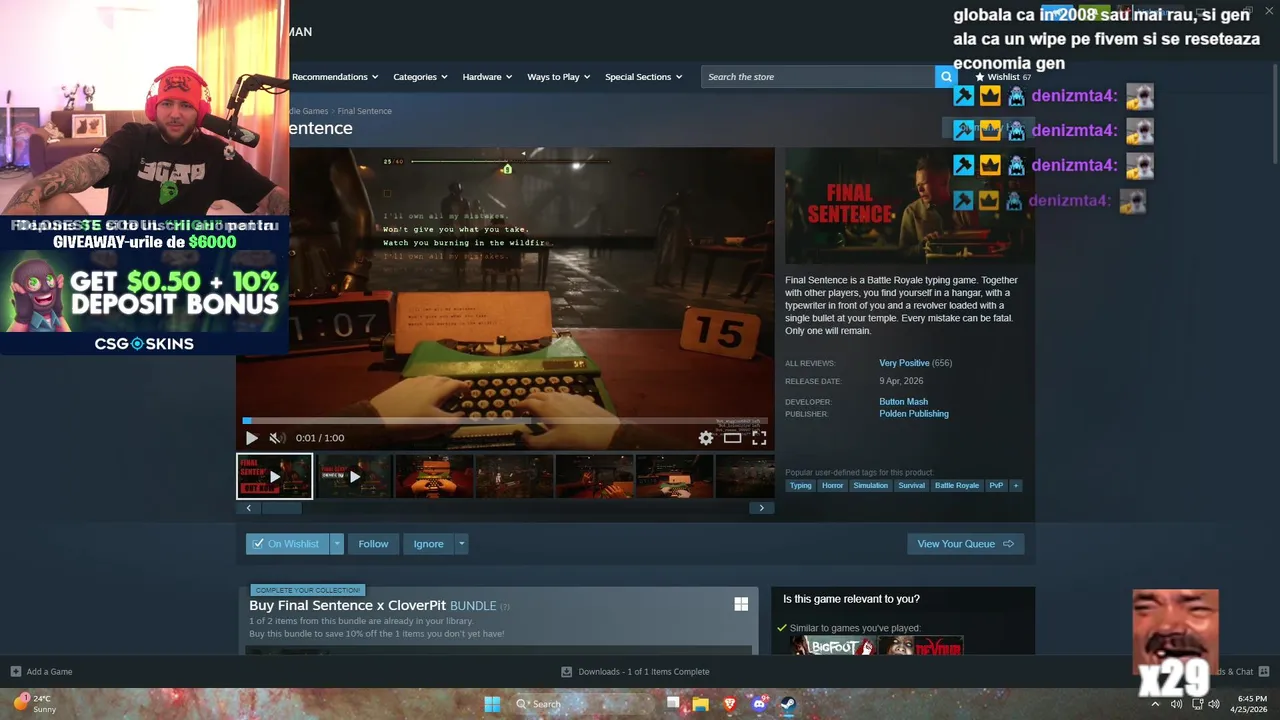1280x720 pixels.
Task: Open the system tray volume speaker icon
Action: 1214,704
